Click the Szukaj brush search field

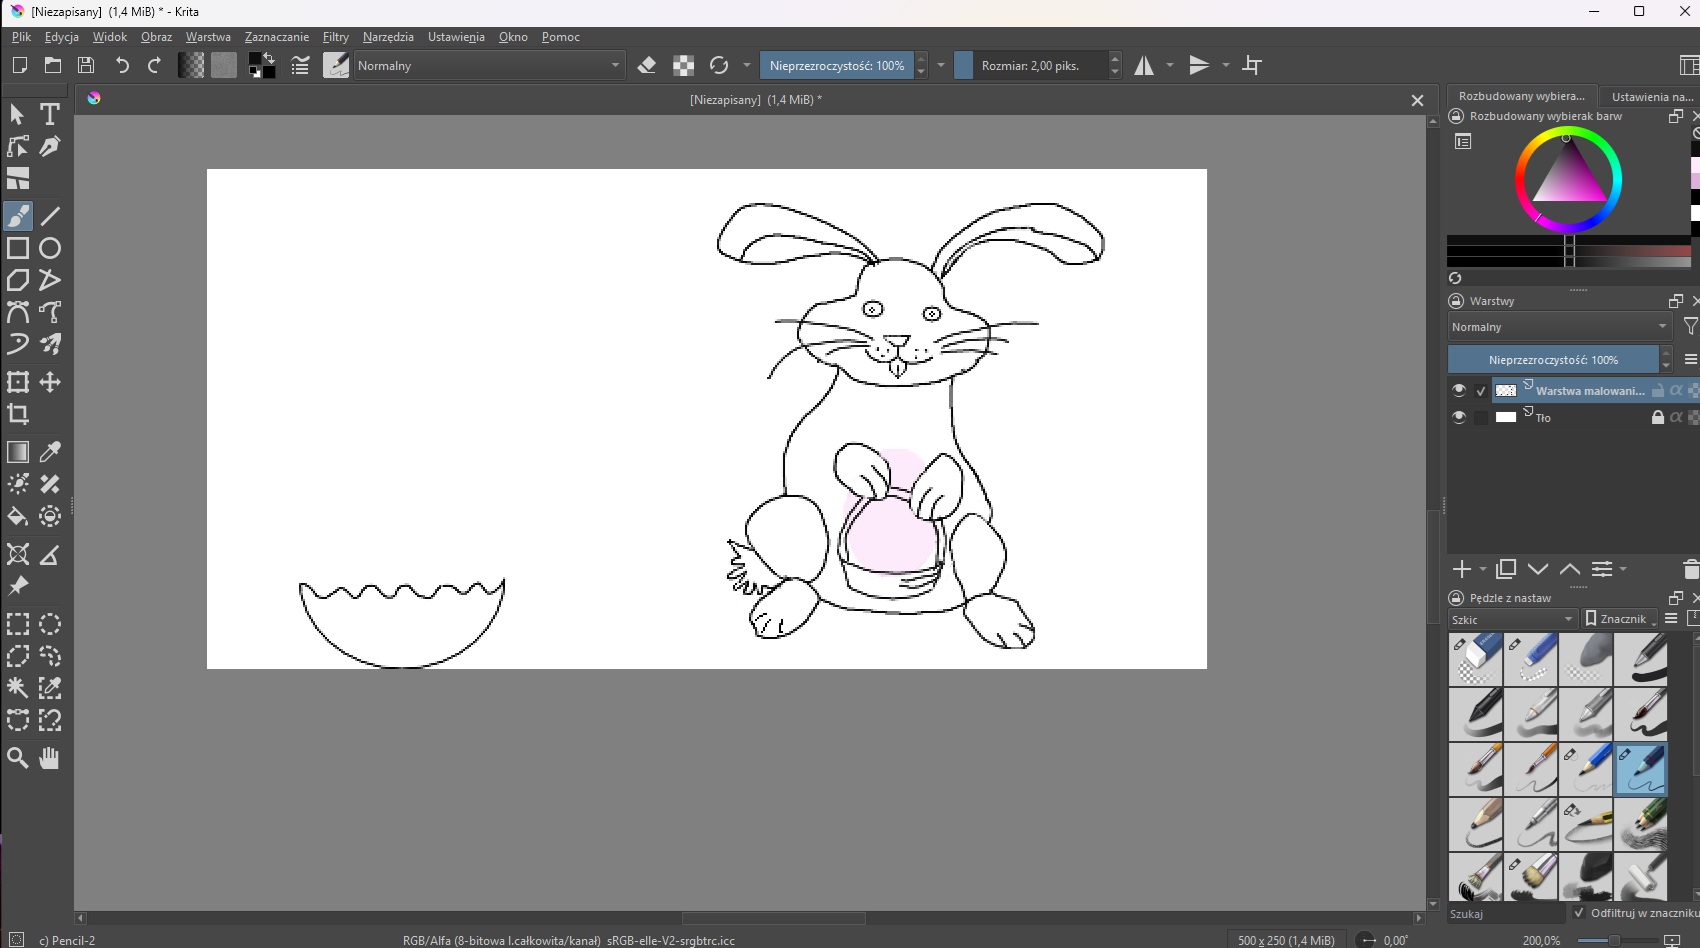1505,914
